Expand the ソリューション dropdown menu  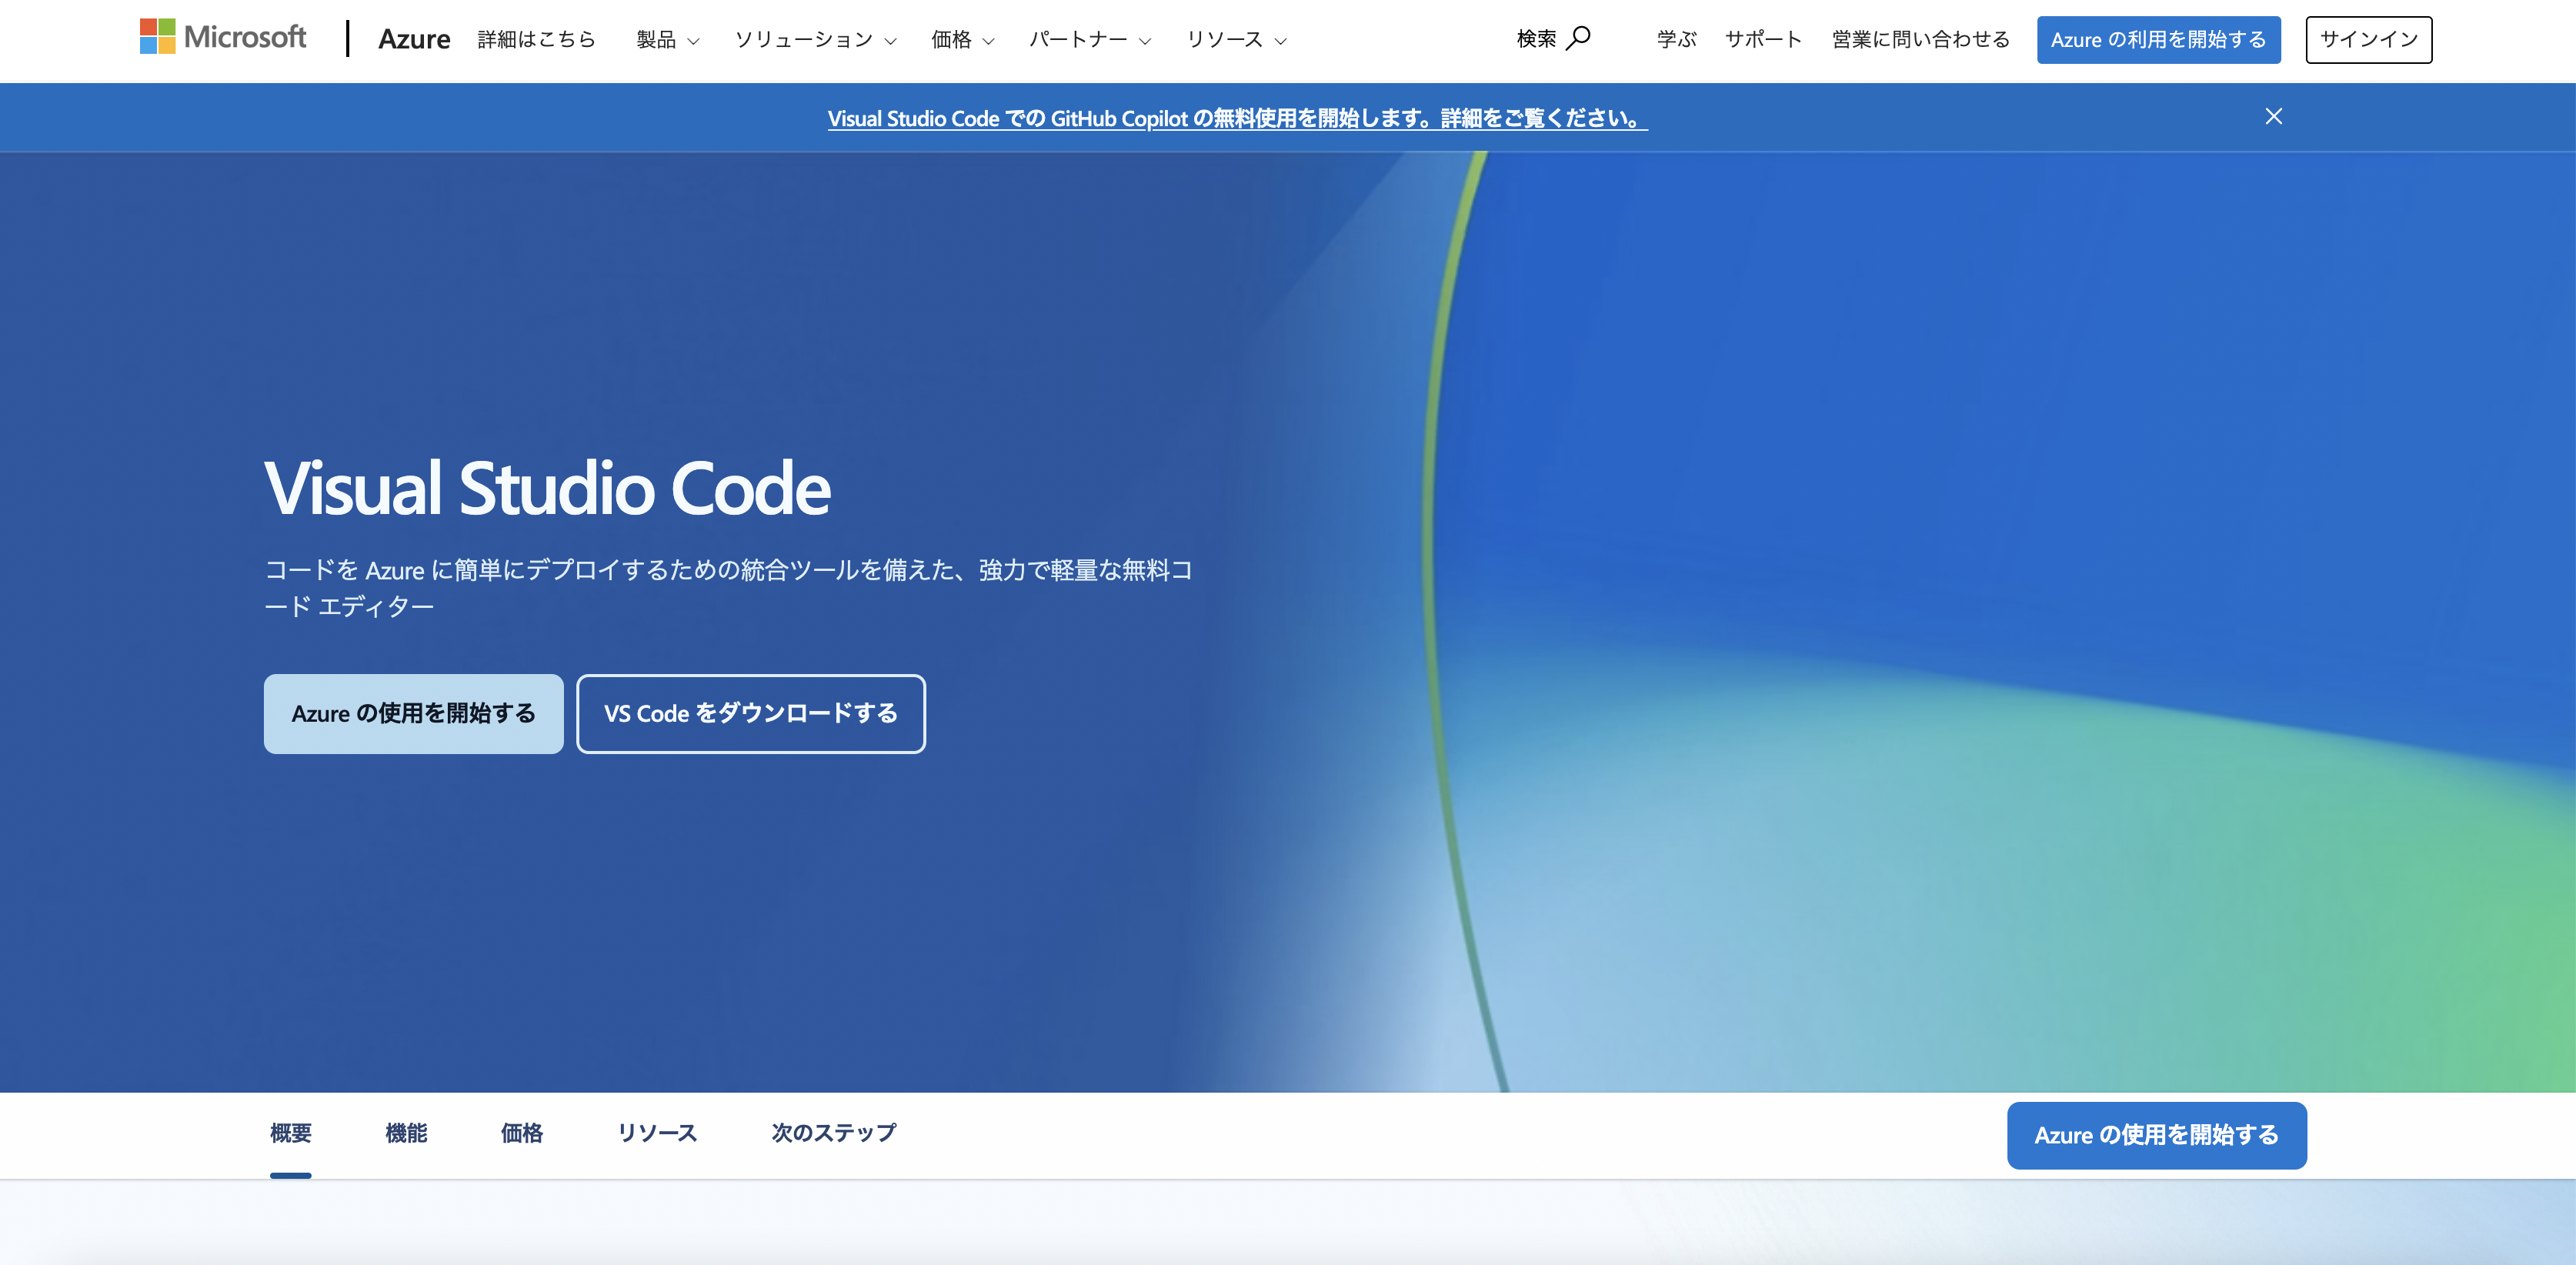815,40
